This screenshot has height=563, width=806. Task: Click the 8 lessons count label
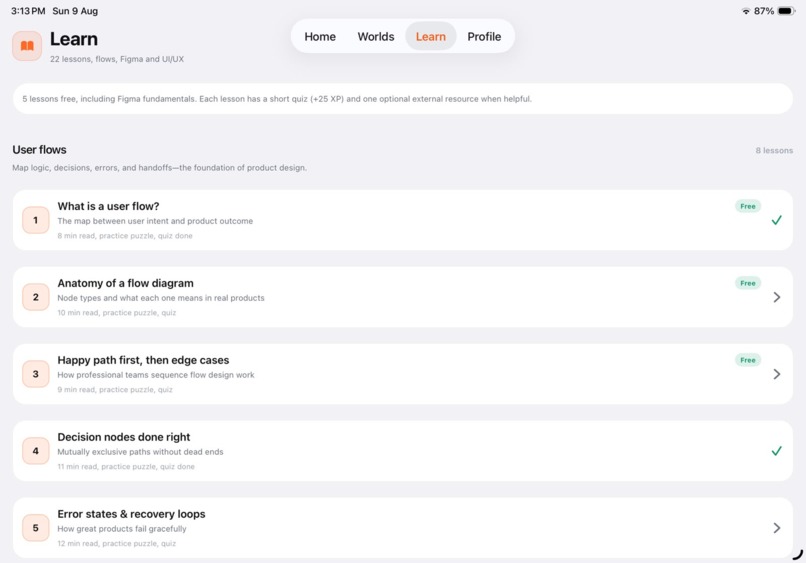pyautogui.click(x=774, y=151)
